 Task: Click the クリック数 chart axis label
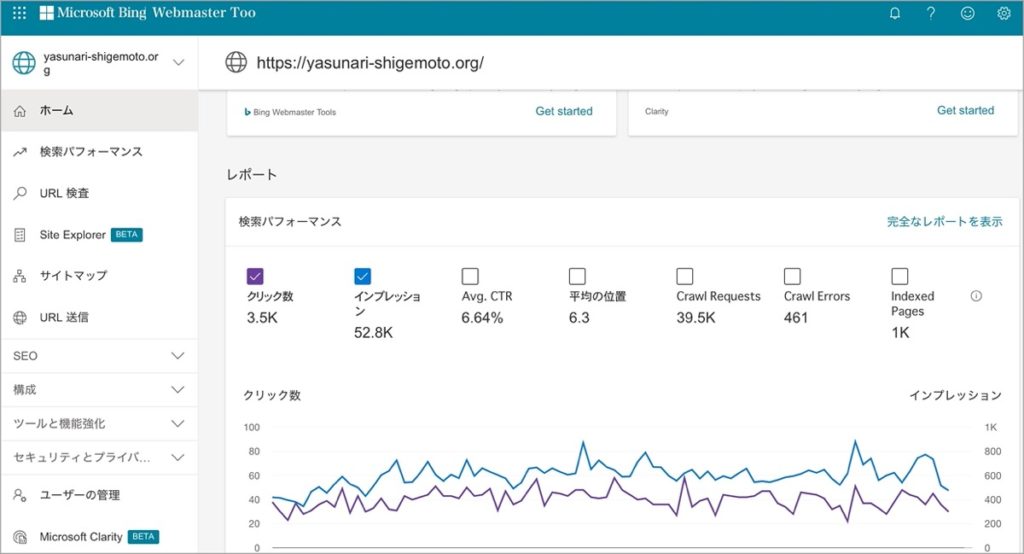coord(272,395)
